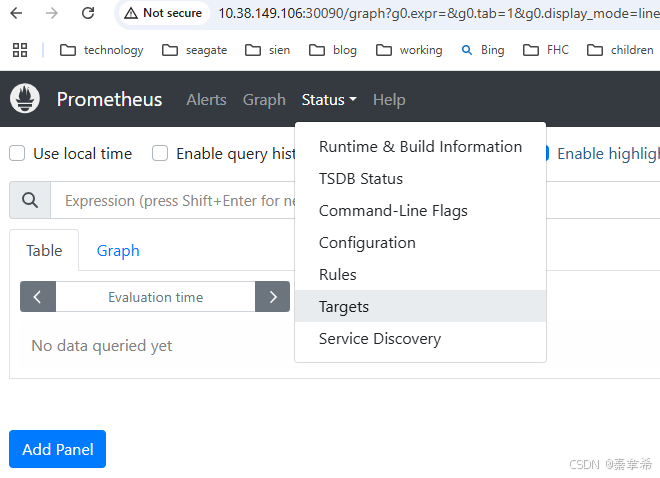The width and height of the screenshot is (660, 478).
Task: Choose Command-Line Flags menu item
Action: (x=420, y=210)
